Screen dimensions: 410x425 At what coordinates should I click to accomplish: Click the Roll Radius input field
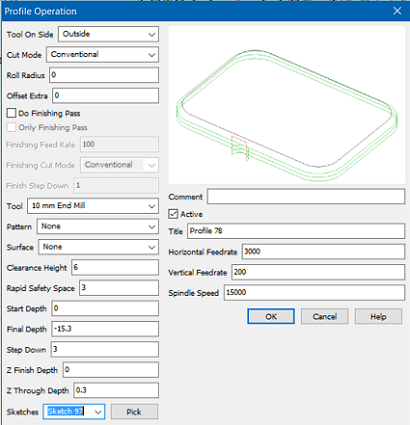pyautogui.click(x=104, y=75)
